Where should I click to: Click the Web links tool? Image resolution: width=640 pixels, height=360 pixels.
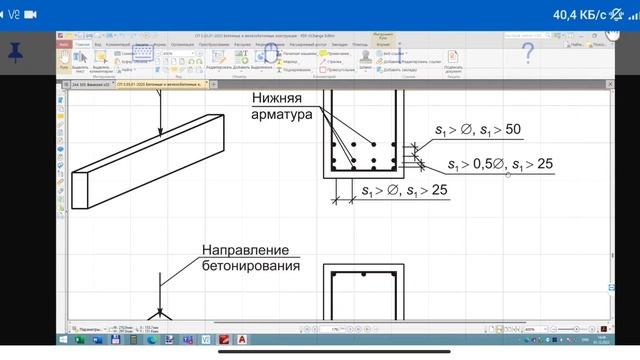(391, 53)
